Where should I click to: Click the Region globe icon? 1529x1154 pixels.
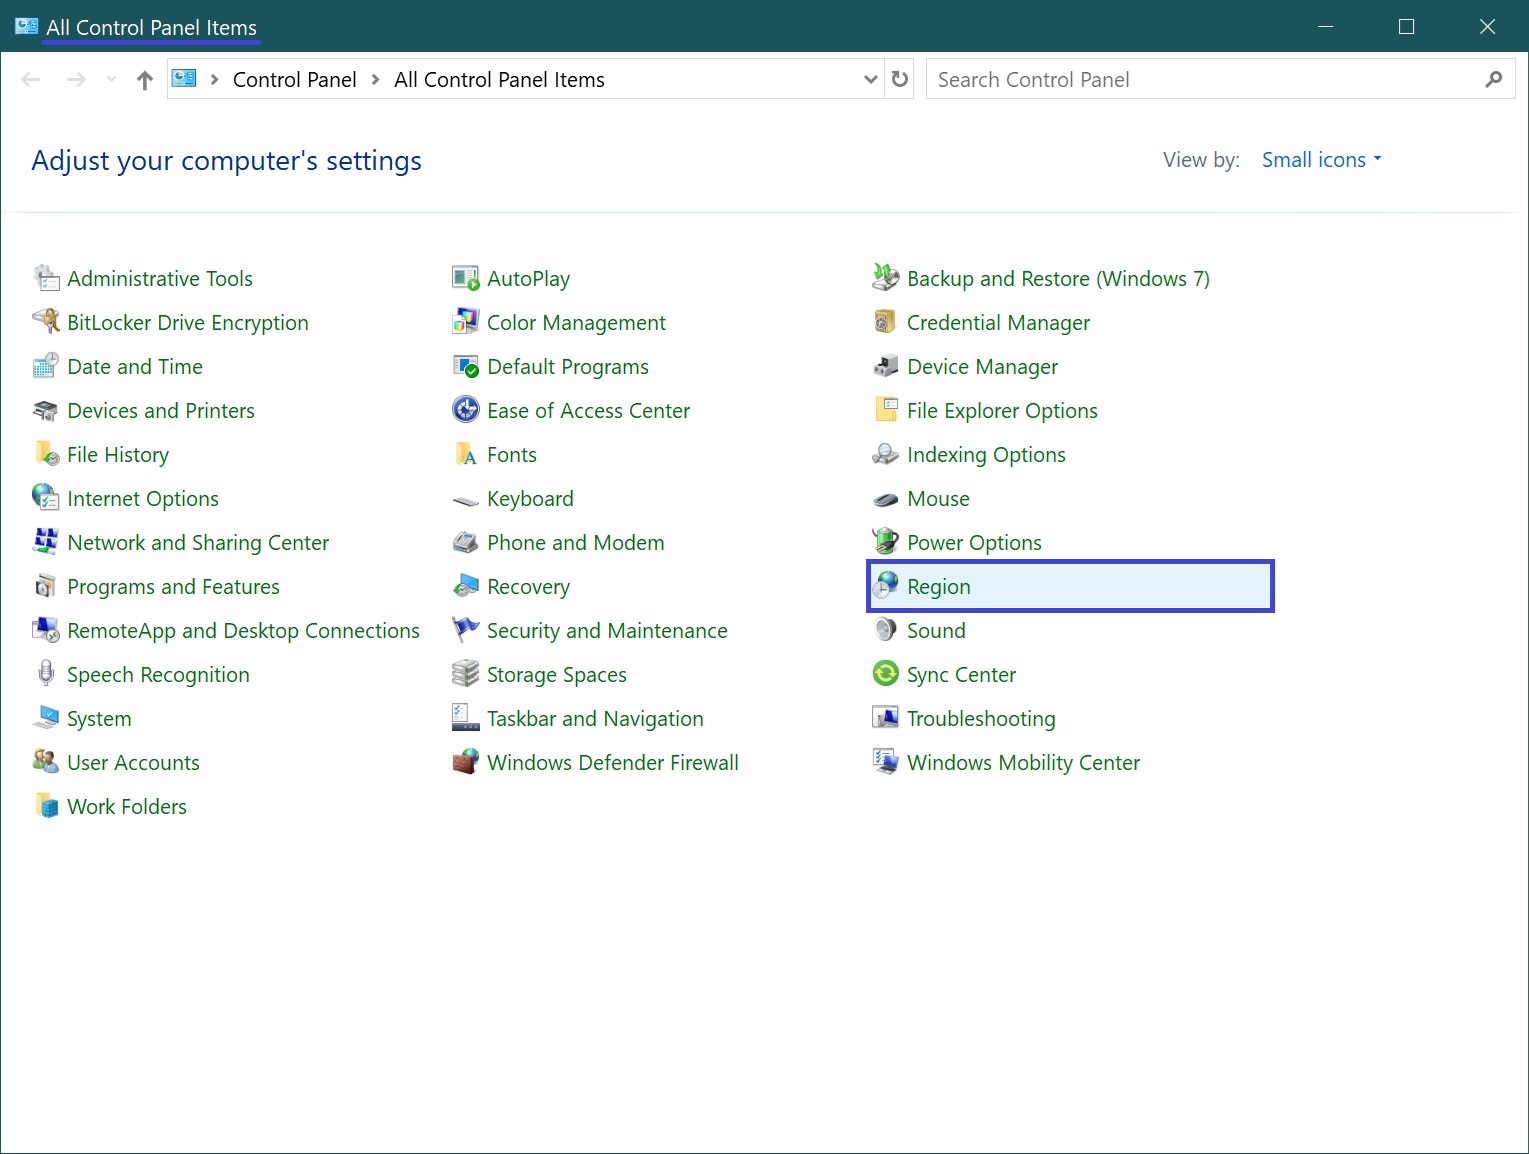tap(886, 586)
